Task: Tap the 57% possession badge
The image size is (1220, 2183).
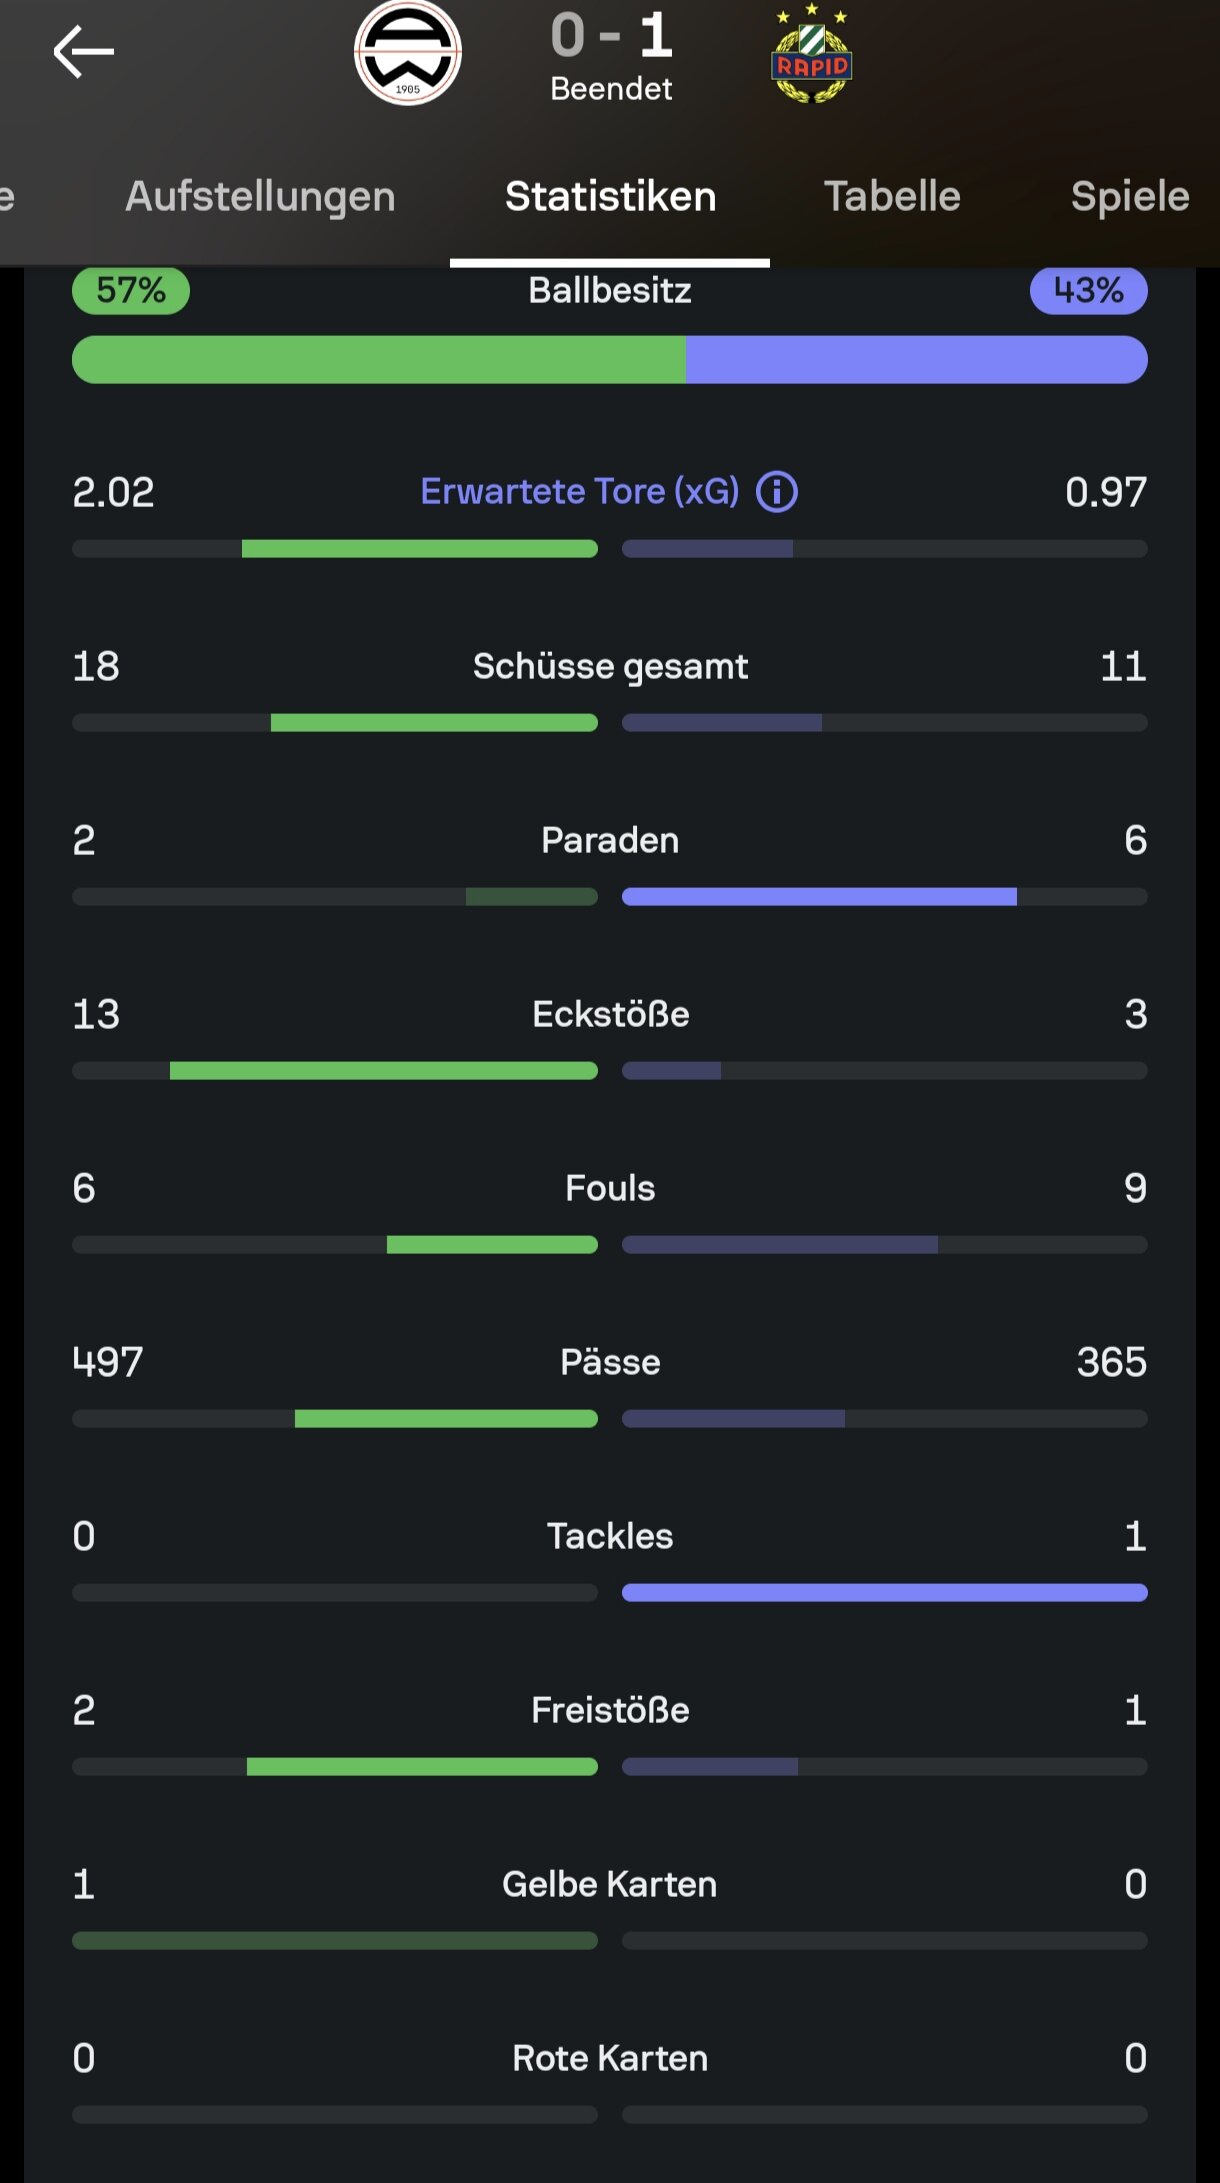Action: pyautogui.click(x=131, y=291)
